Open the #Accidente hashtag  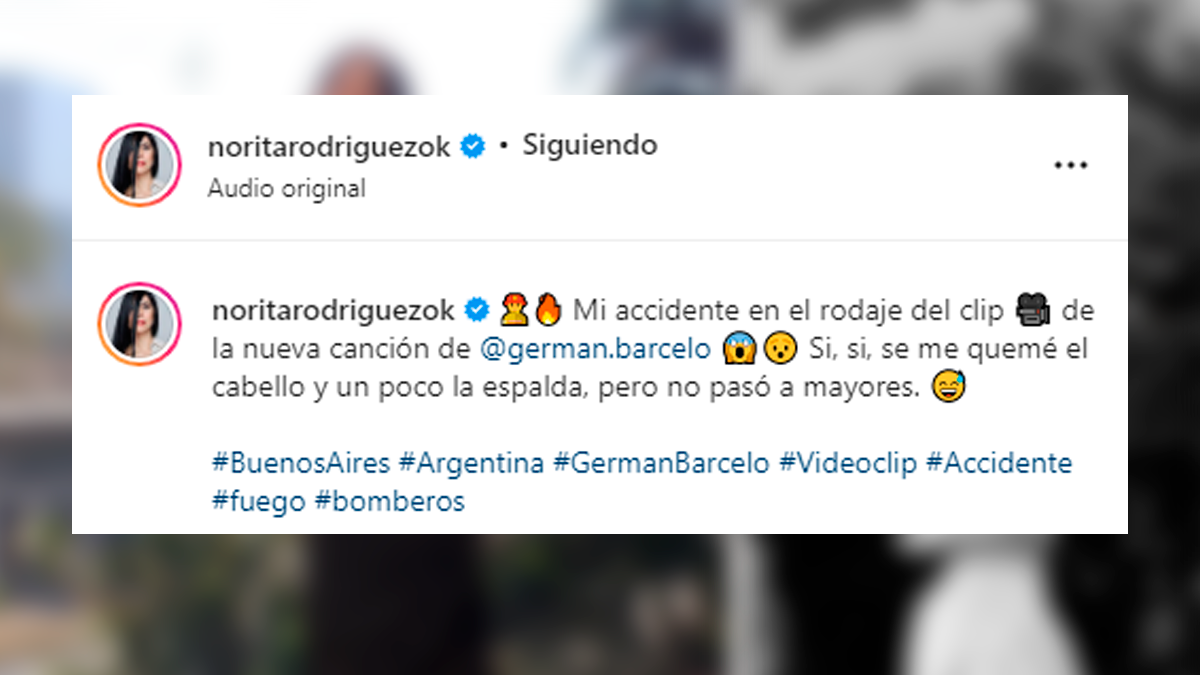click(x=999, y=464)
